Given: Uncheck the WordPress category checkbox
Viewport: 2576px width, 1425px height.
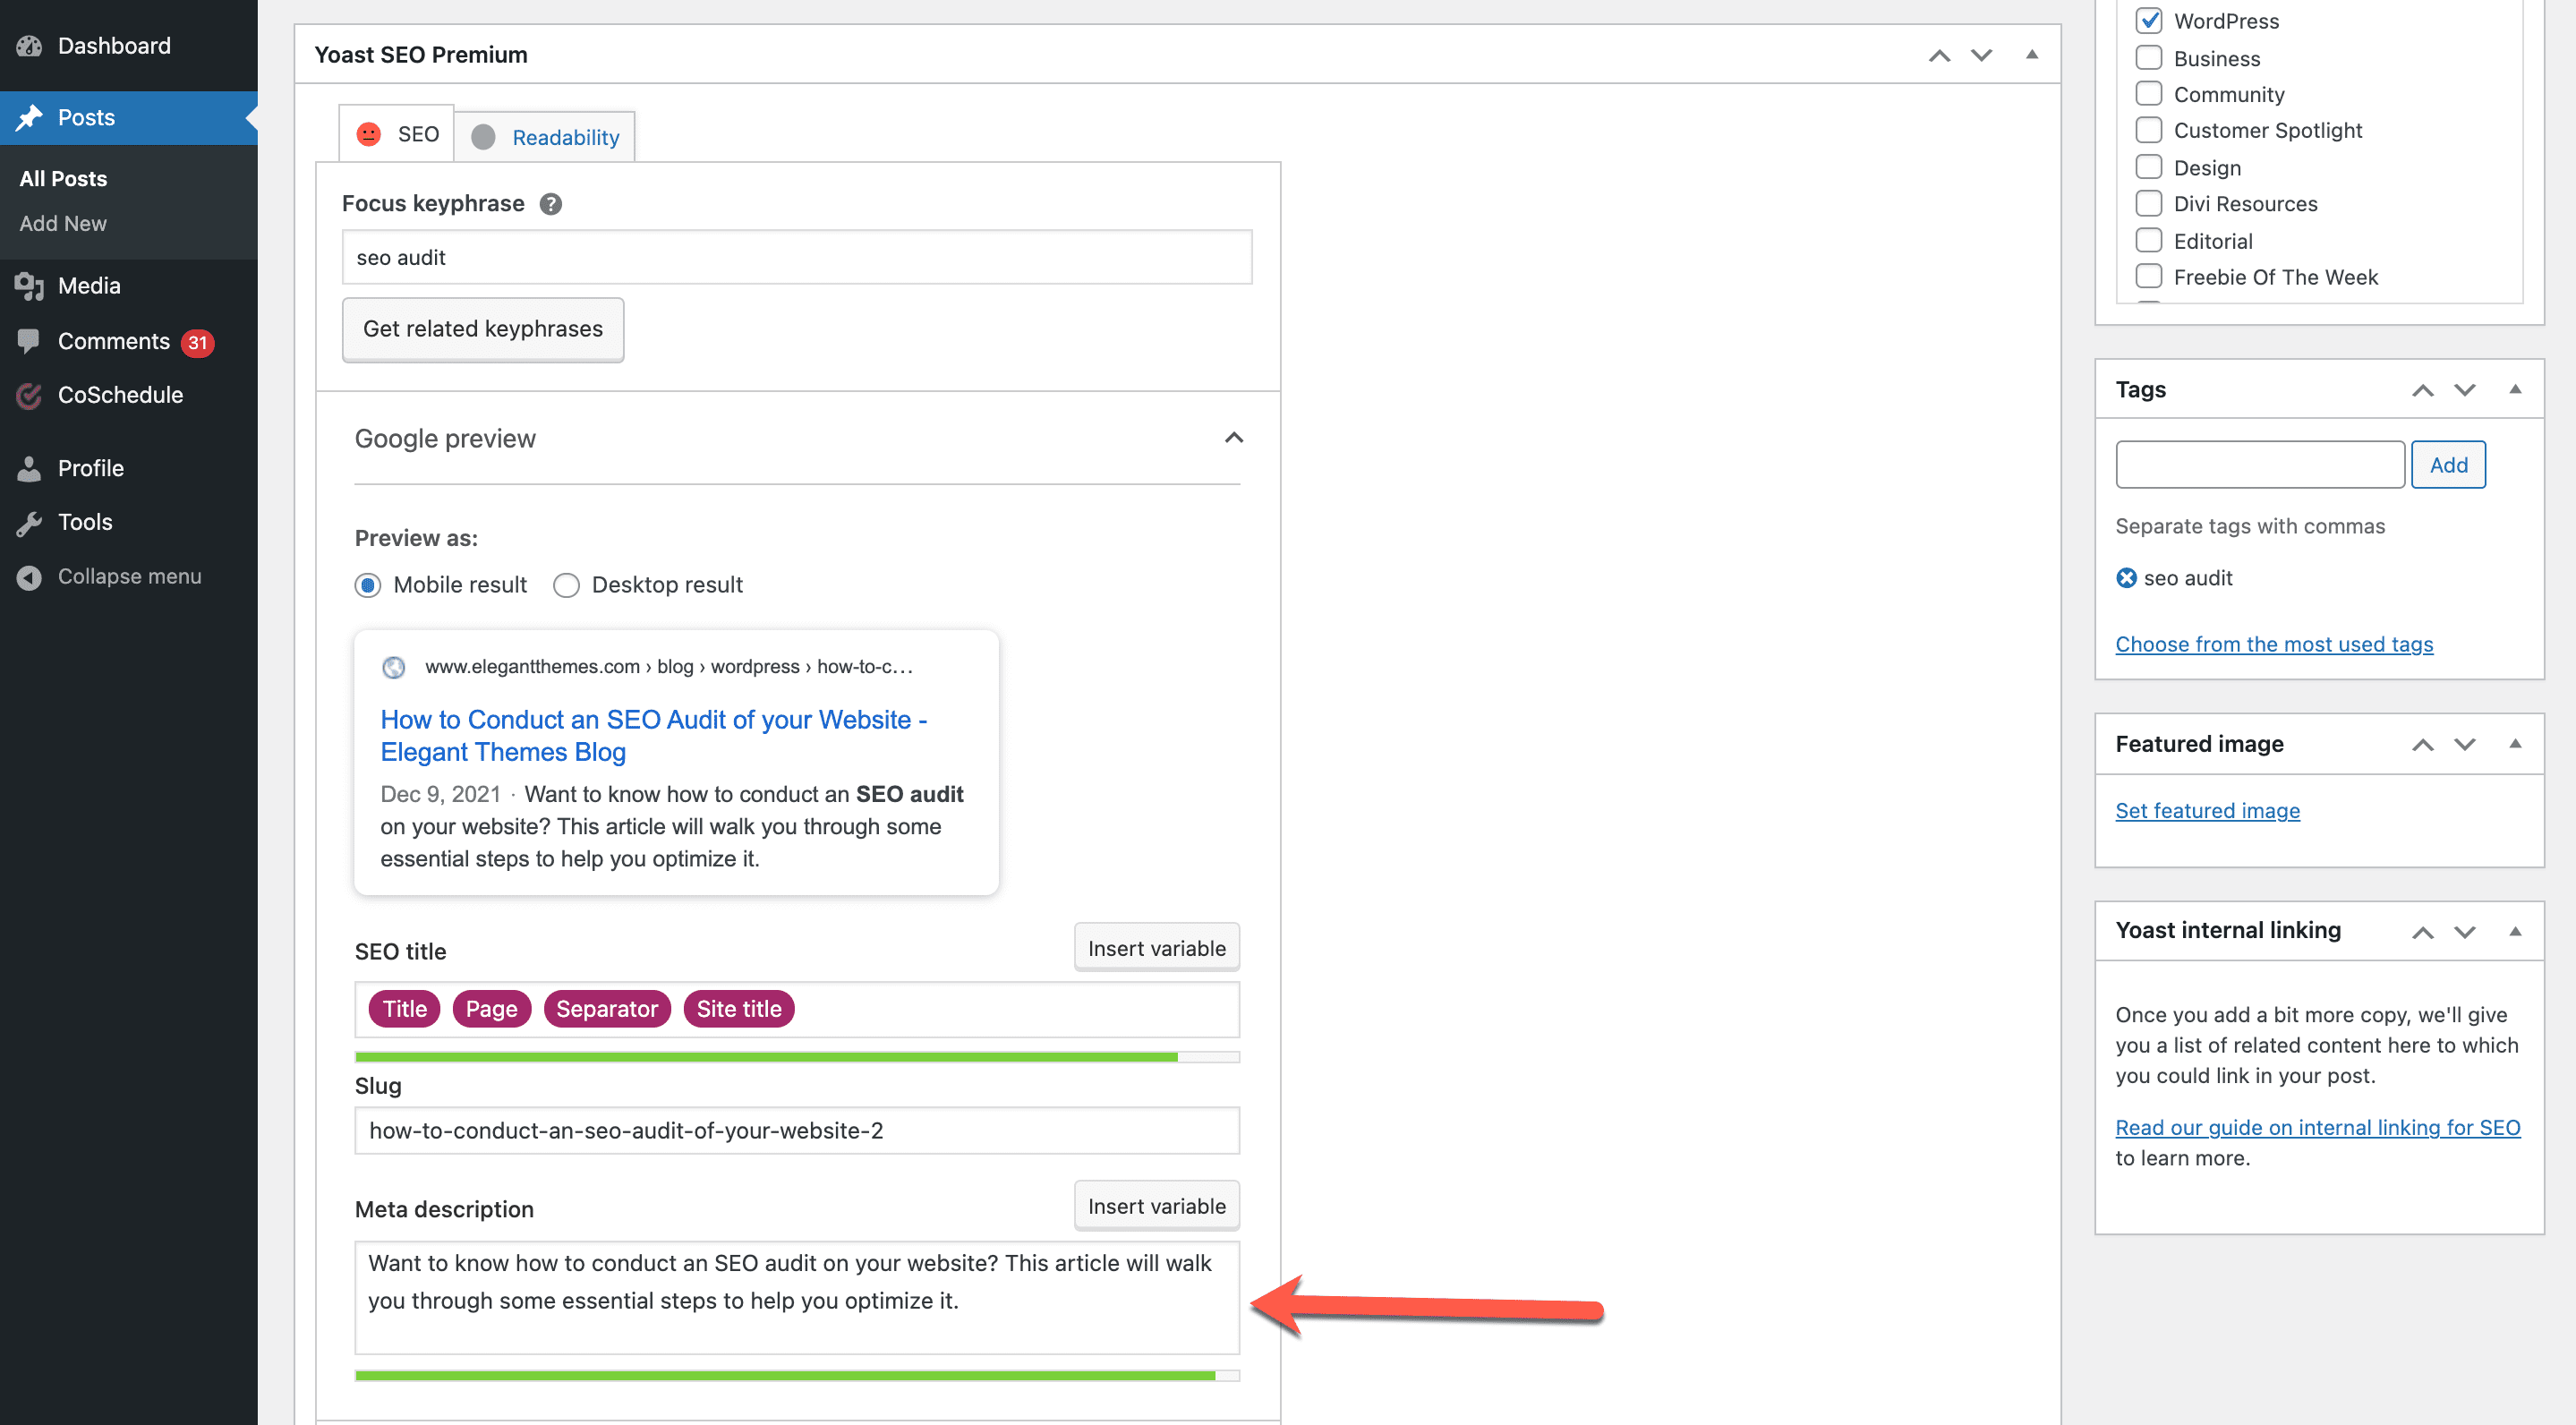Looking at the screenshot, I should (x=2148, y=21).
